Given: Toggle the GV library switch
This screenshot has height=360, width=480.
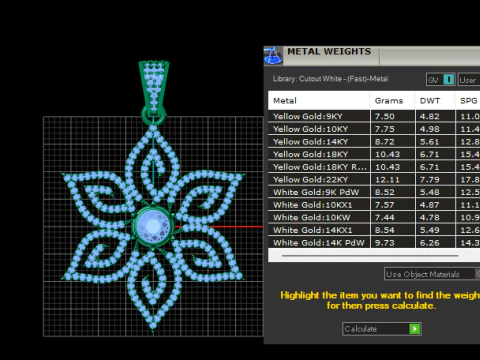Looking at the screenshot, I should (x=441, y=80).
